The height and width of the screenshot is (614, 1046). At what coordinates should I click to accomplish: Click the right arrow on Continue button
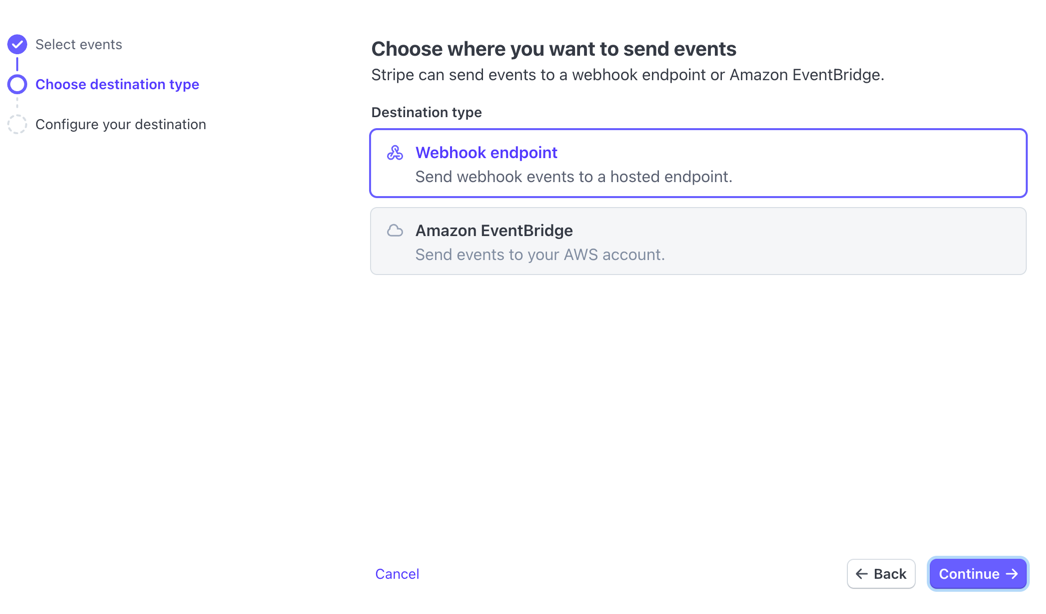[x=1012, y=574]
